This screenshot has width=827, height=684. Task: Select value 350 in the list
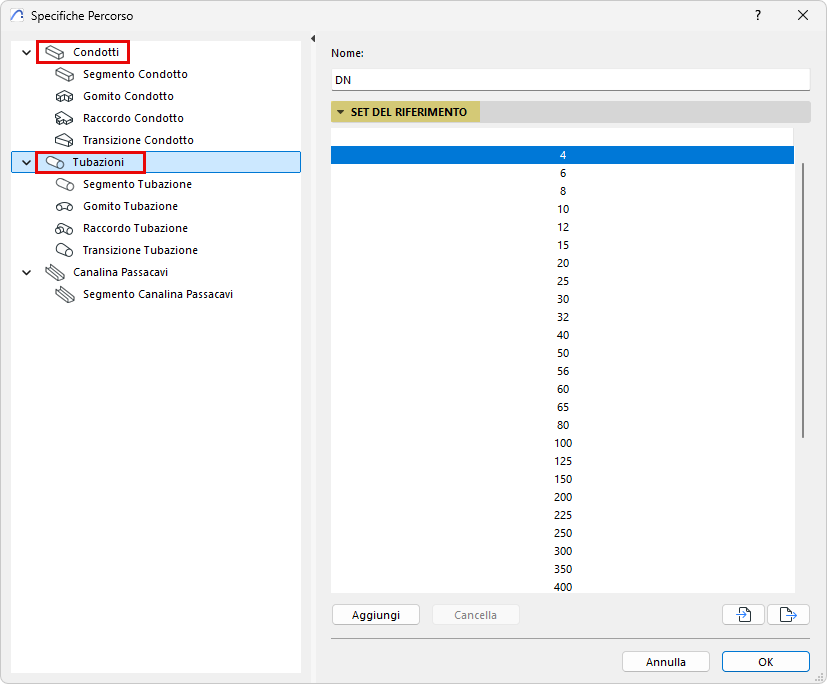[562, 569]
